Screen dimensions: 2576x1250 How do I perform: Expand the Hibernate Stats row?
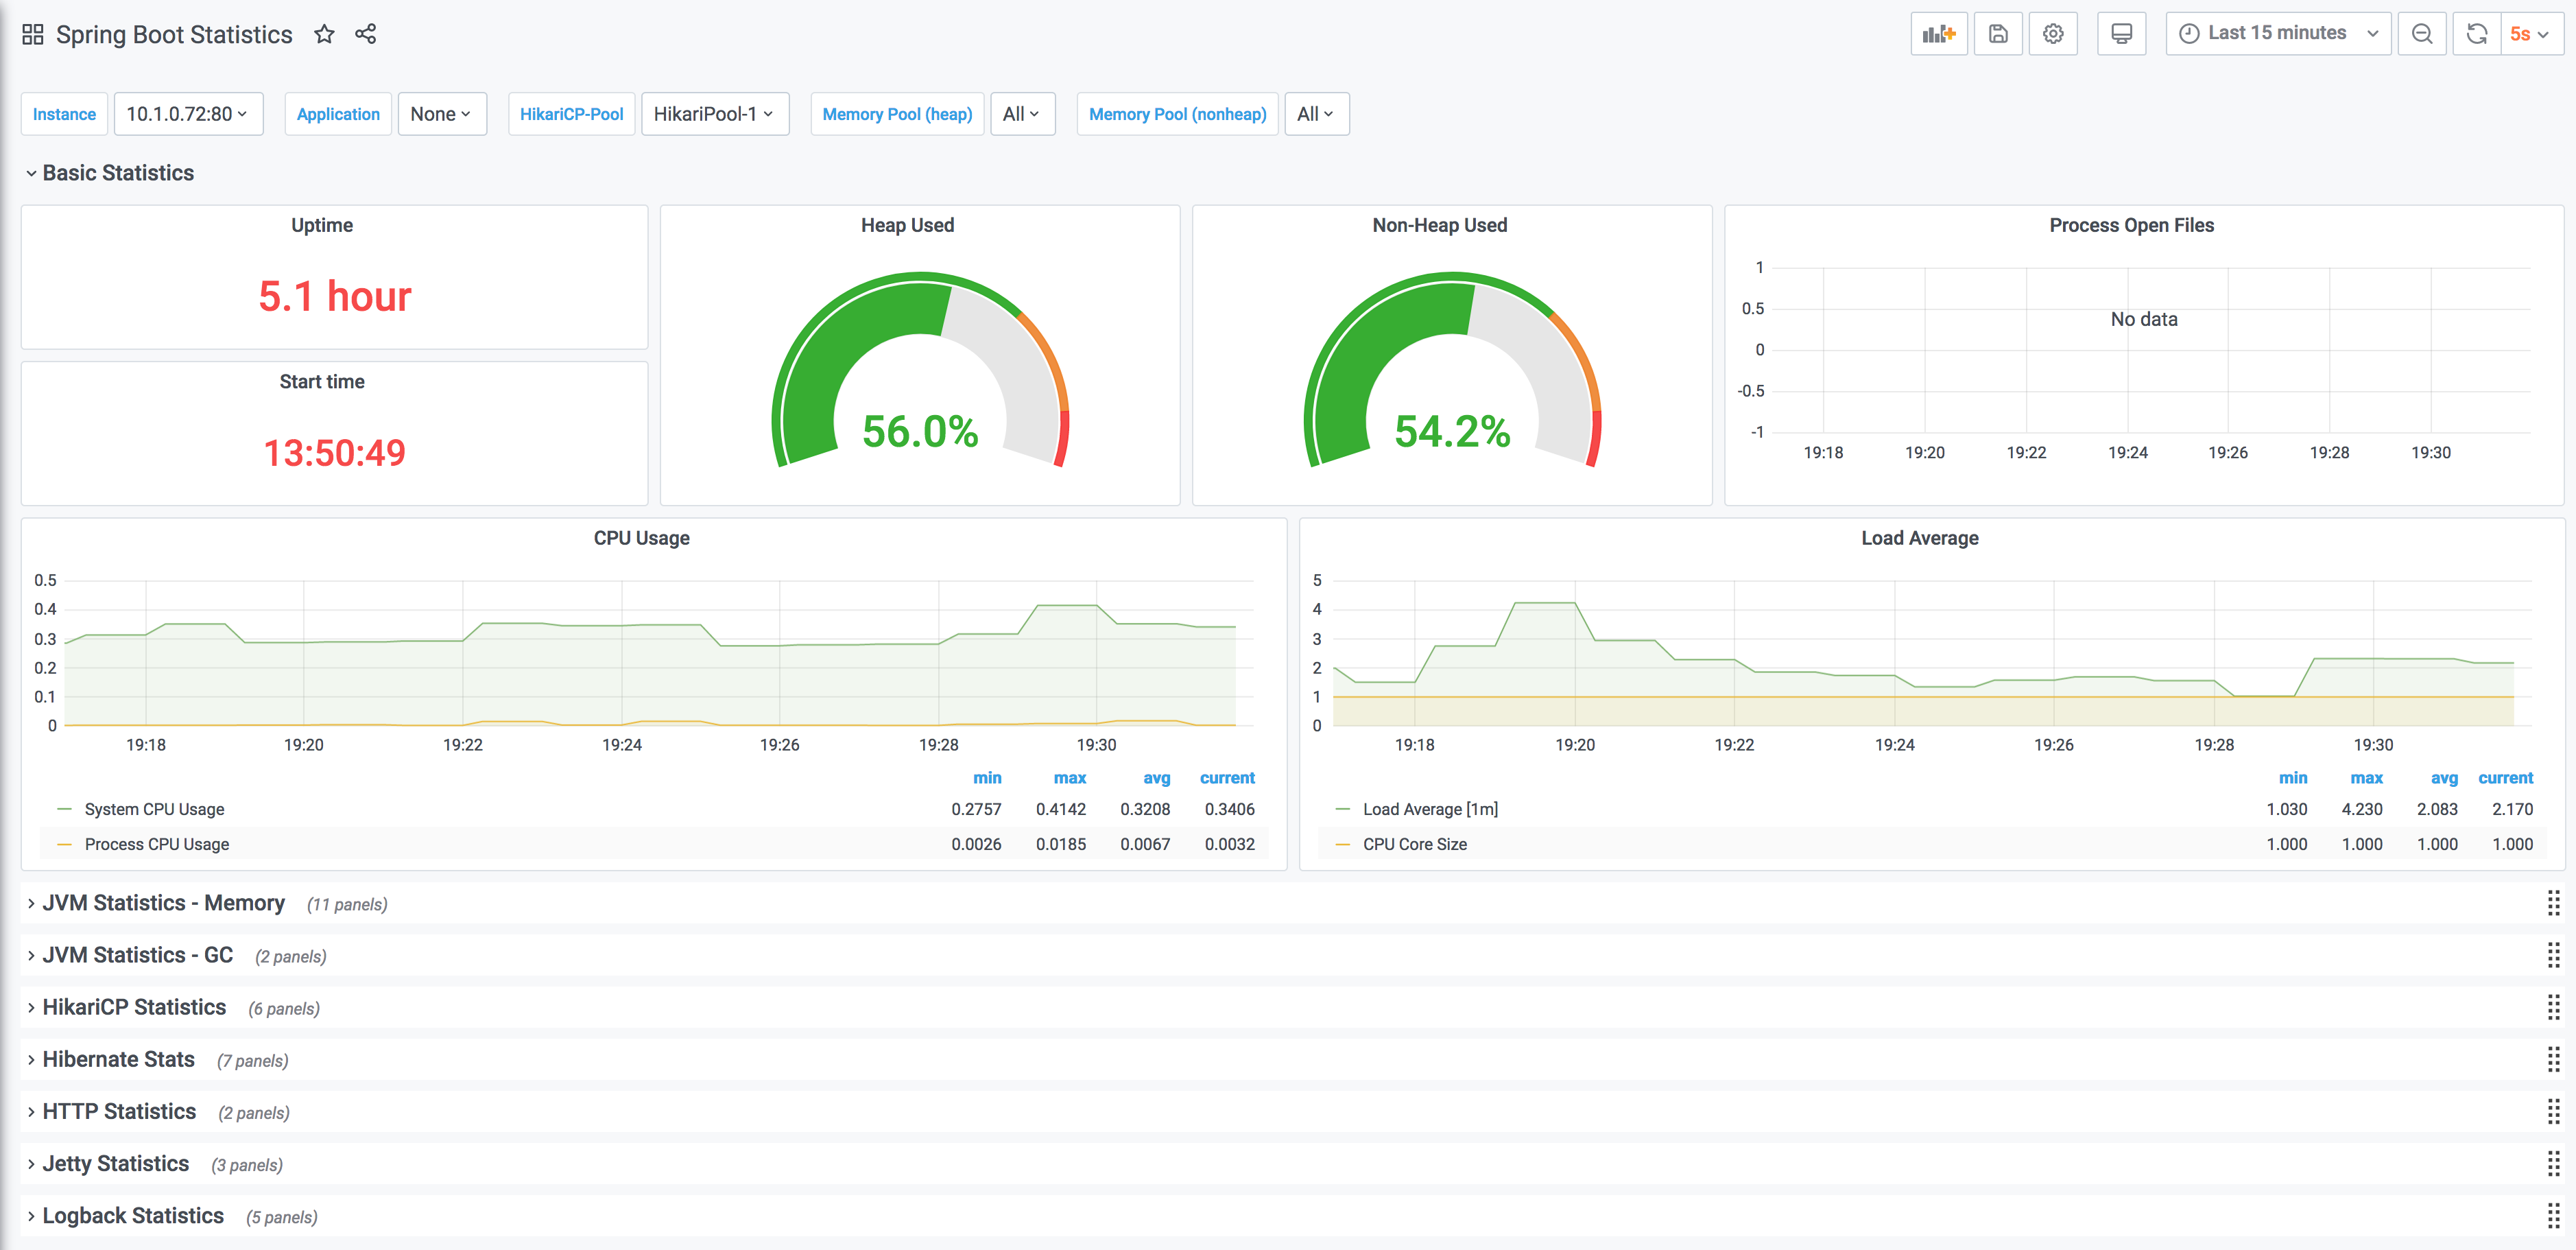(x=118, y=1059)
